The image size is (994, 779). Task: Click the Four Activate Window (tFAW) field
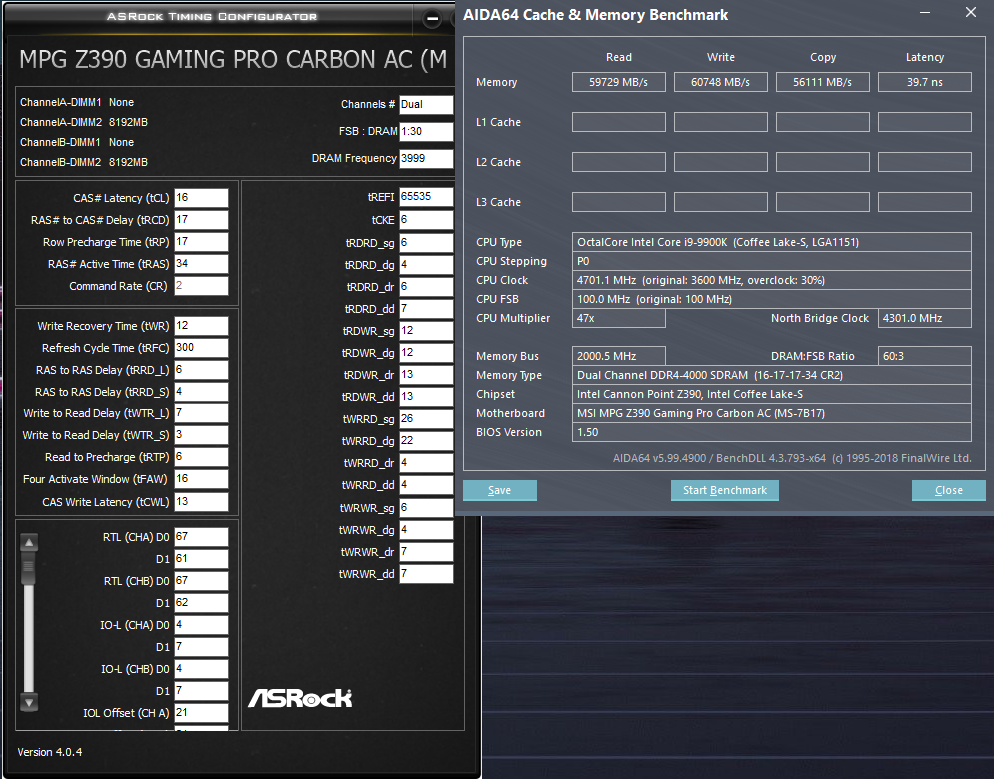click(201, 479)
